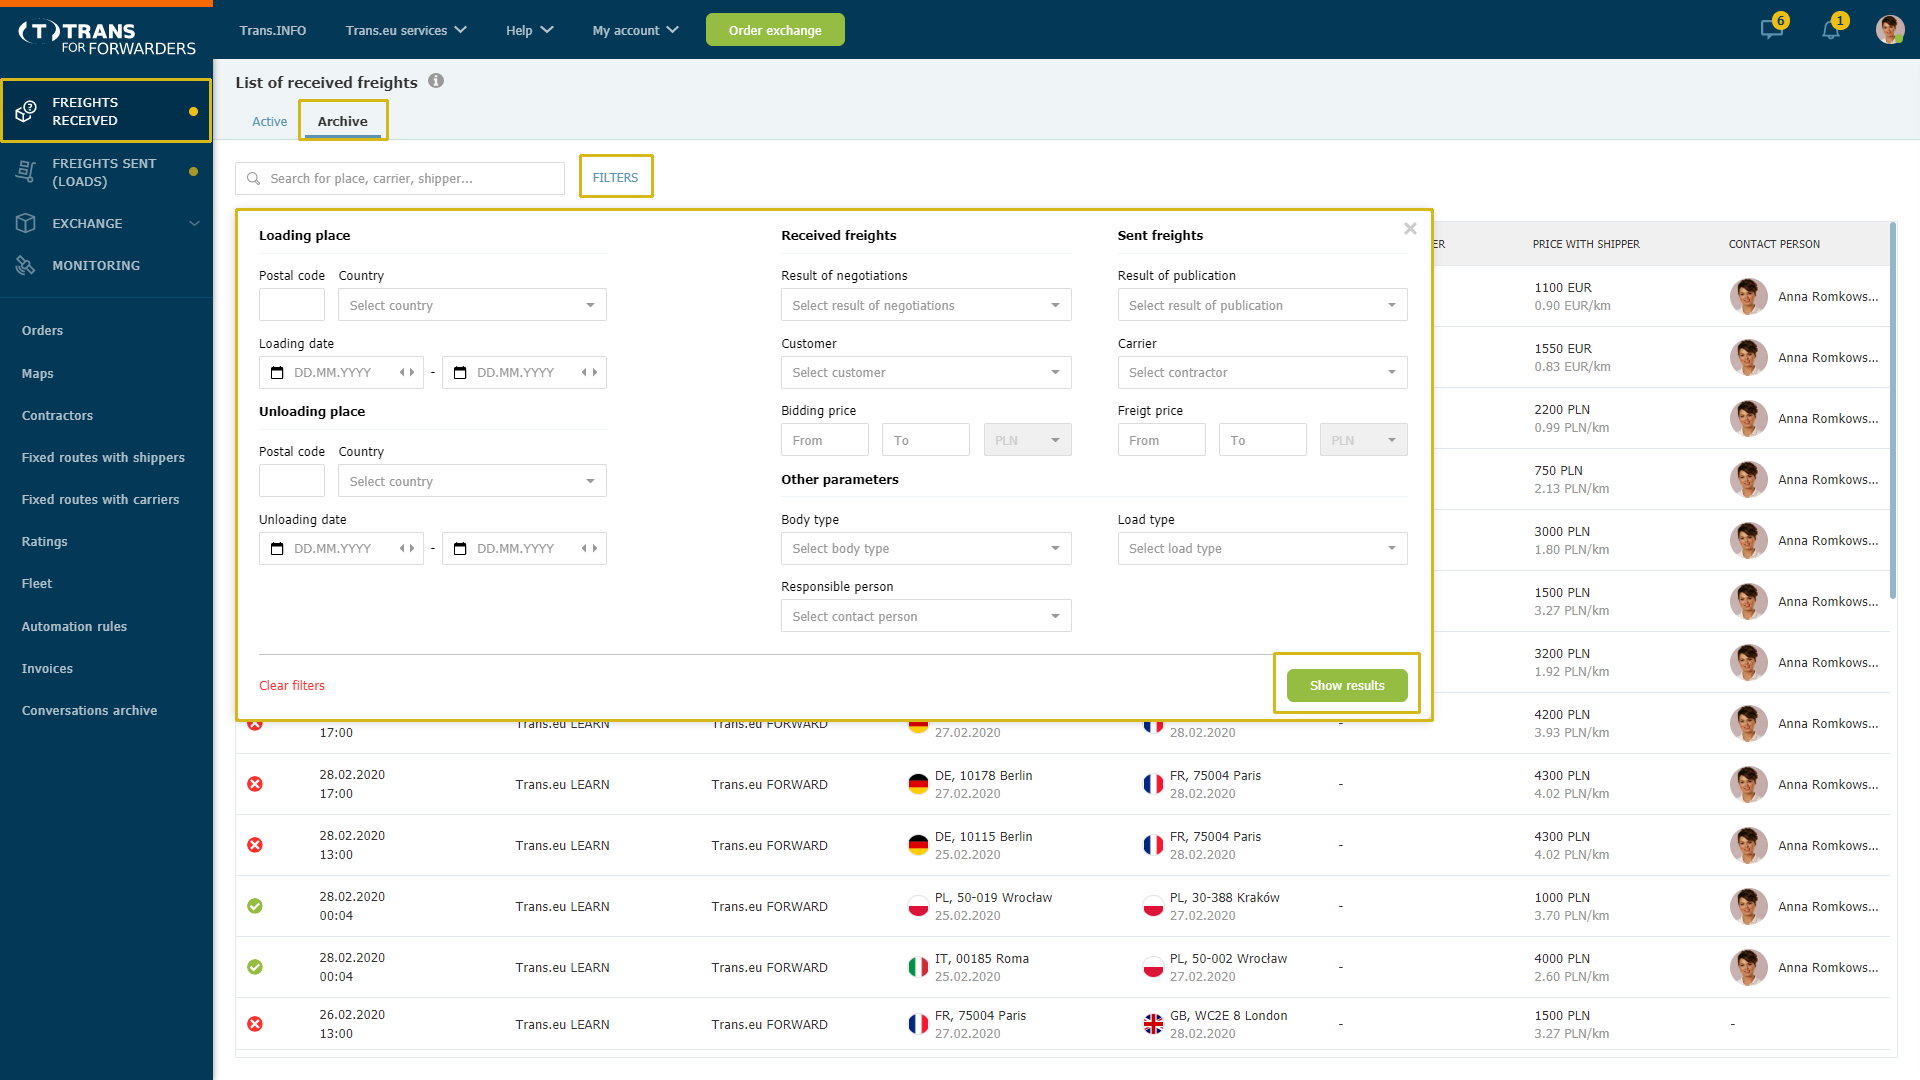This screenshot has height=1080, width=1920.
Task: Click red rejected icon for Berlin 10178 row
Action: point(255,784)
